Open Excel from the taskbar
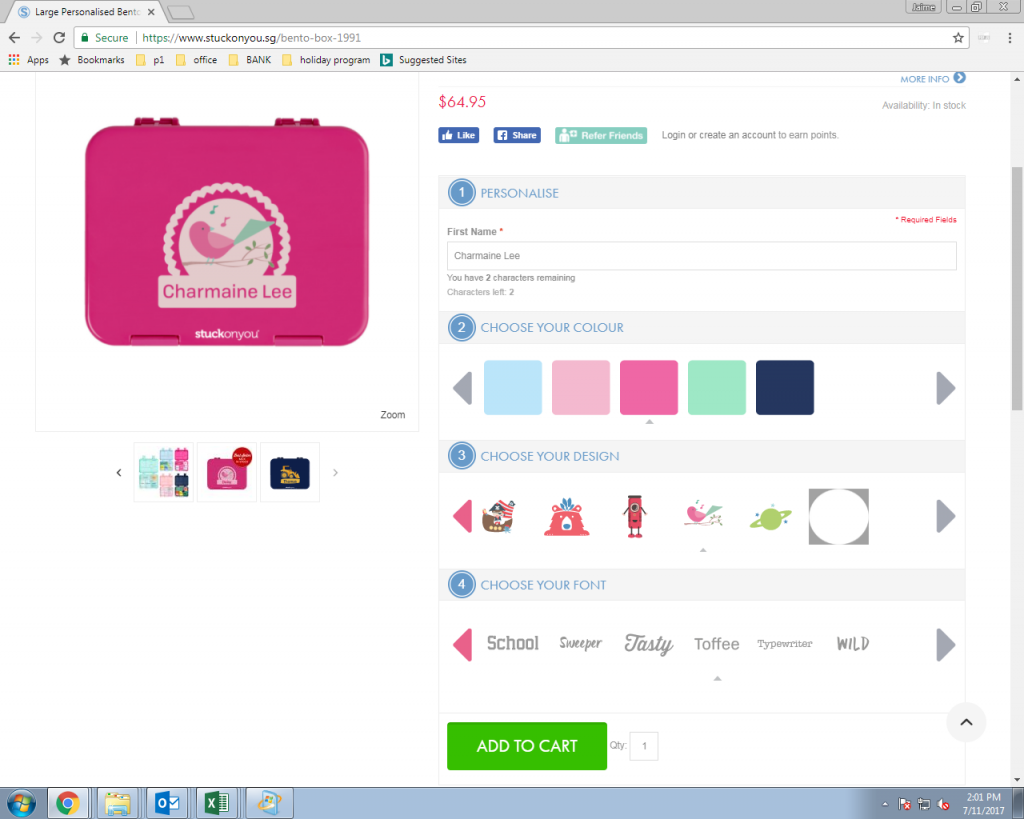 217,803
